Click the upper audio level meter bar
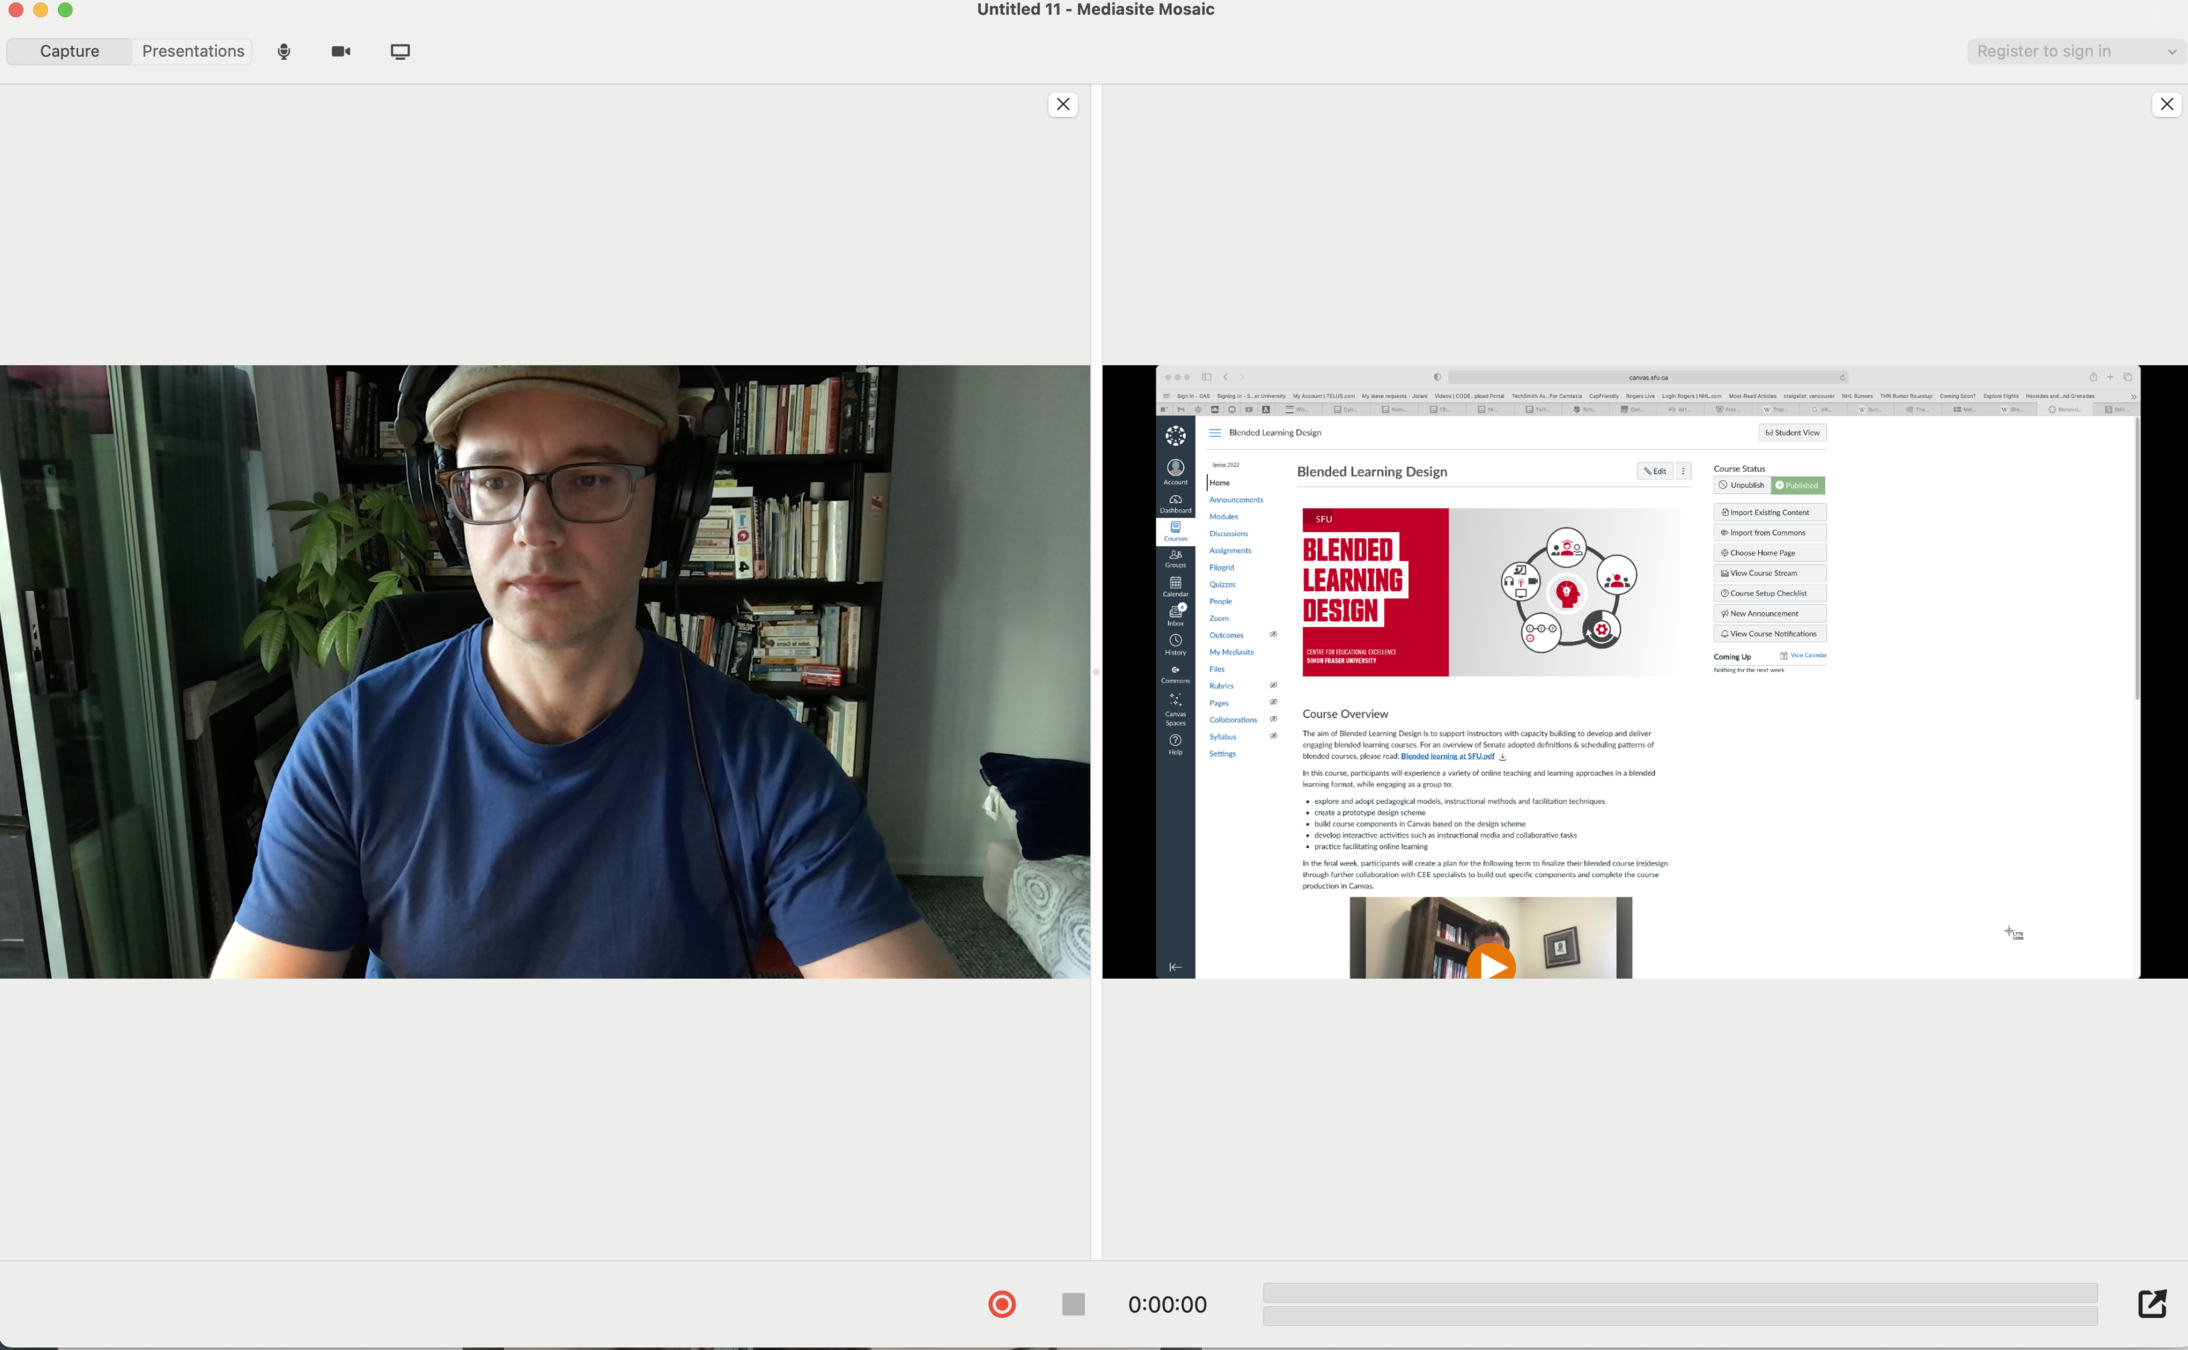Image resolution: width=2188 pixels, height=1350 pixels. coord(1680,1292)
